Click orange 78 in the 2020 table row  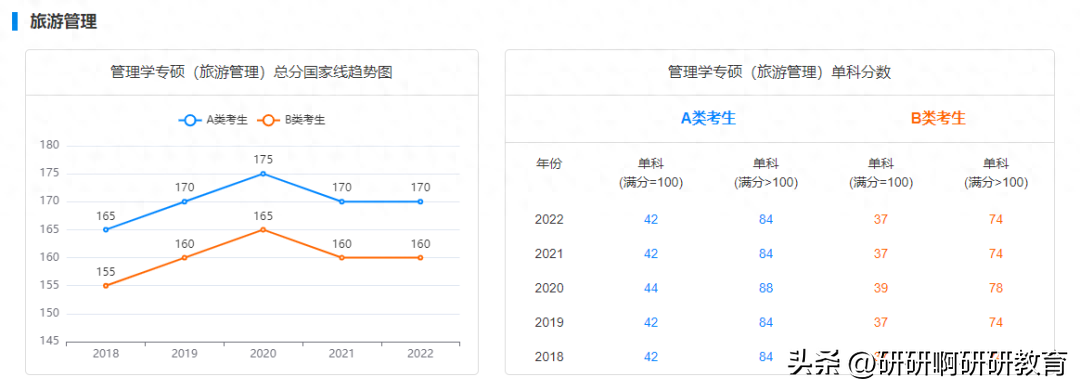point(995,288)
